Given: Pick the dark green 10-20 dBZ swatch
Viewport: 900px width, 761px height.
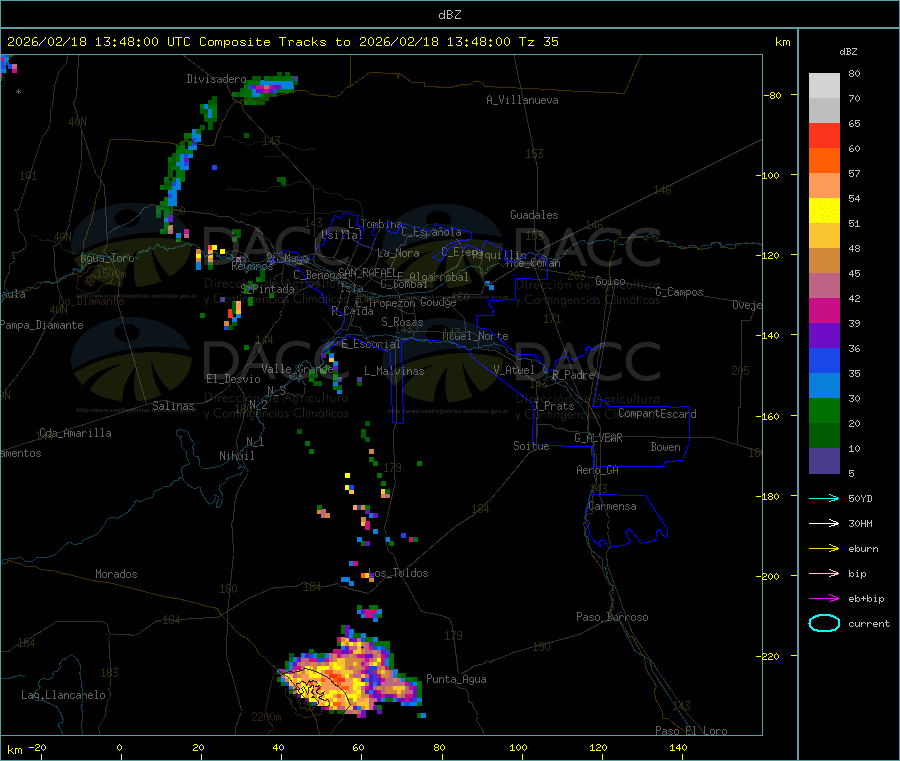Looking at the screenshot, I should pyautogui.click(x=824, y=436).
